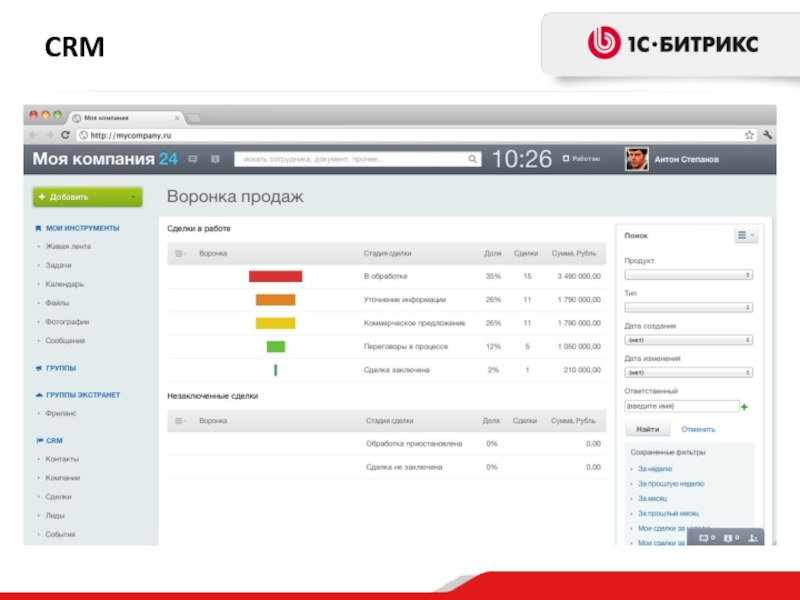Viewport: 800px width, 600px height.
Task: Open the Фриланс extranet group
Action: 60,413
